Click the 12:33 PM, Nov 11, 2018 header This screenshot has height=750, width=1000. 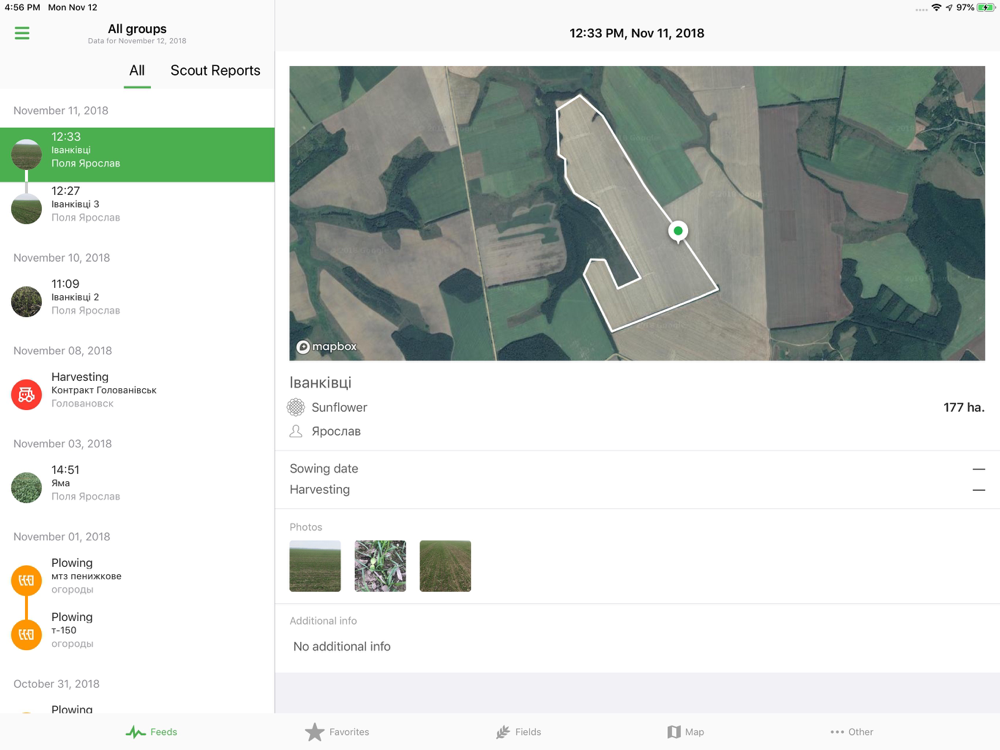[636, 33]
